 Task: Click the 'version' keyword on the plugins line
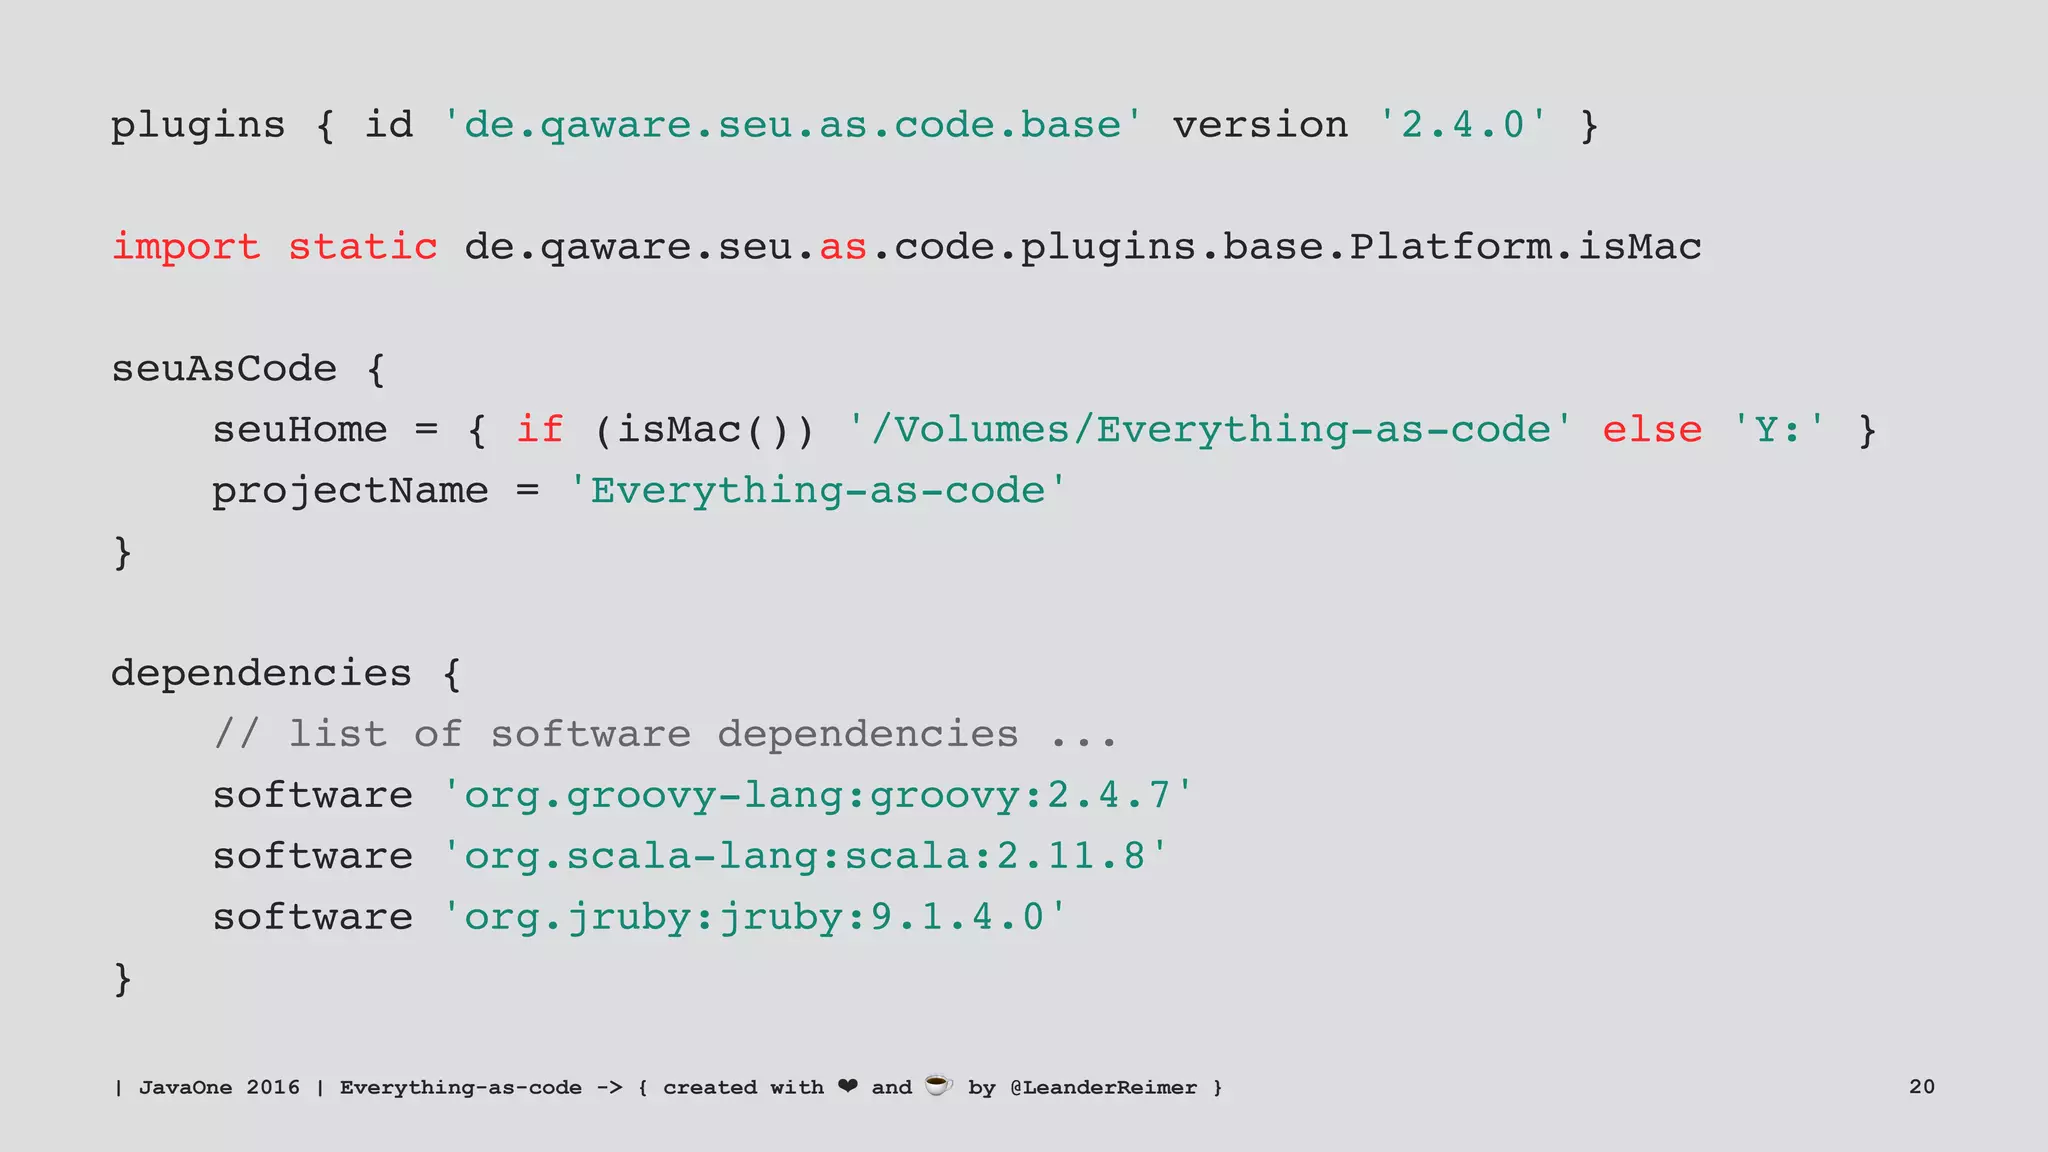click(x=1260, y=125)
